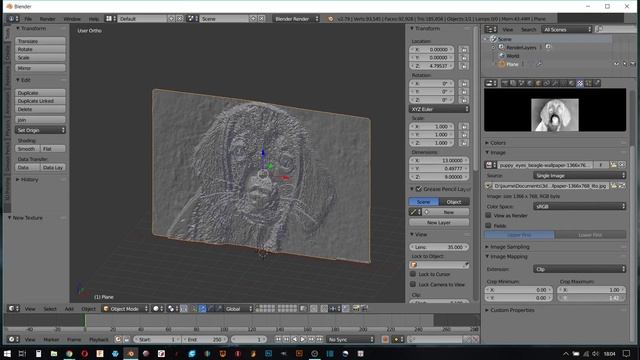Open the Physics properties tab
The height and width of the screenshot is (360, 640).
597,83
